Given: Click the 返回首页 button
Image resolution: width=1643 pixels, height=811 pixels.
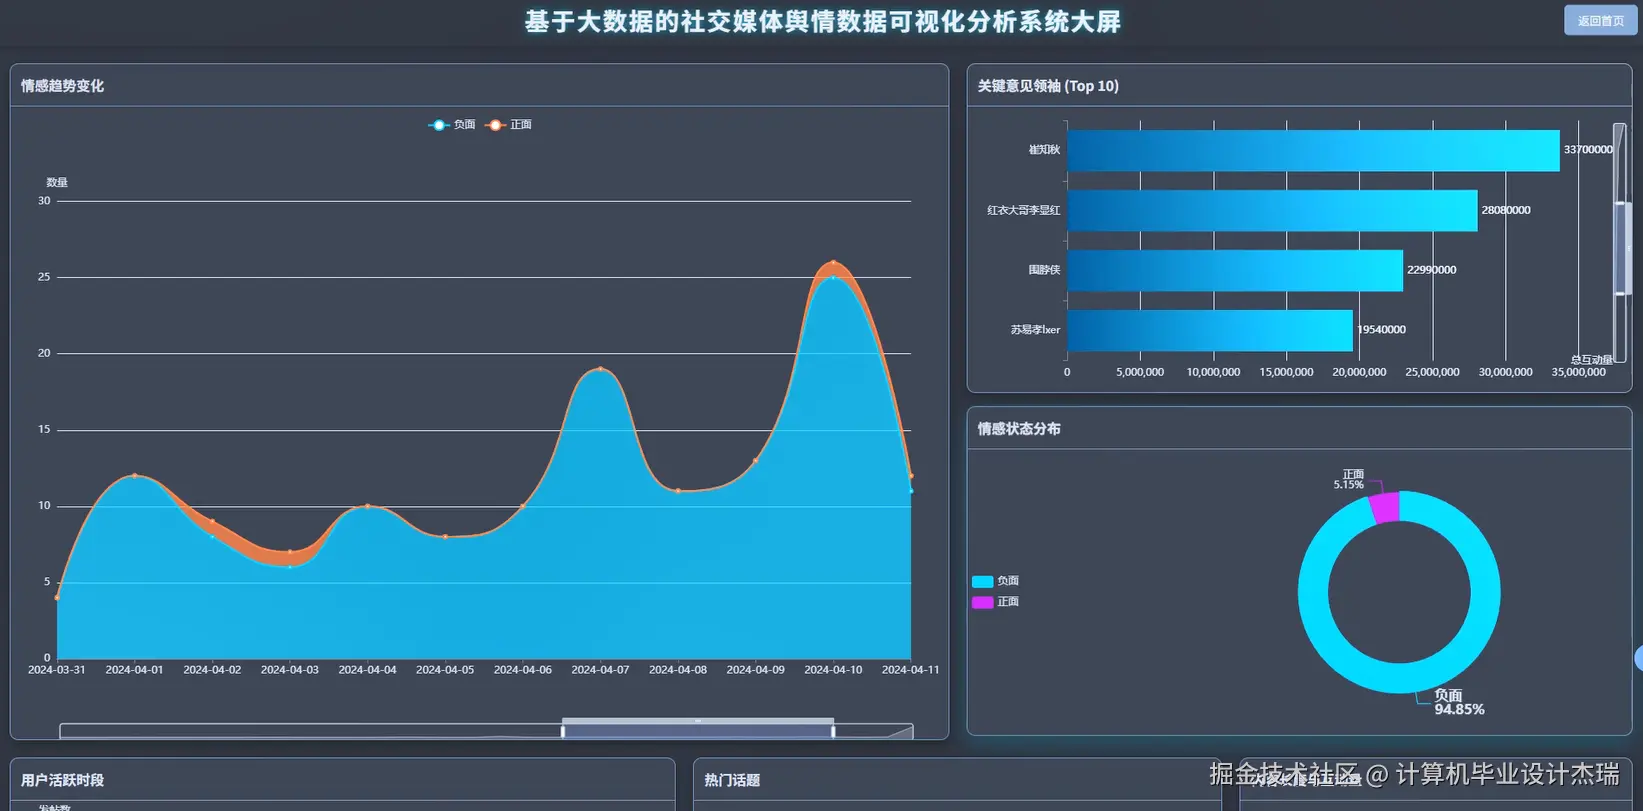Looking at the screenshot, I should tap(1600, 20).
